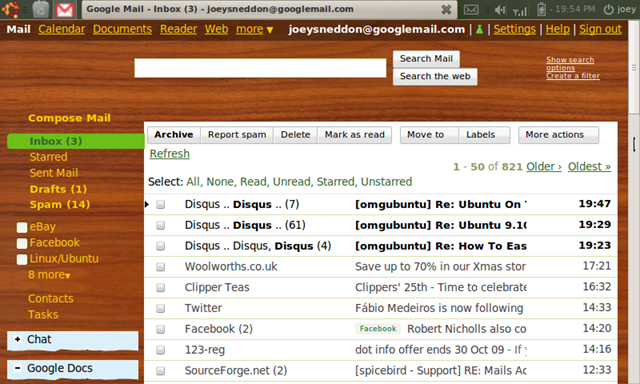Screen dimensions: 640x384
Task: Go to Web in the top navigation
Action: (216, 29)
